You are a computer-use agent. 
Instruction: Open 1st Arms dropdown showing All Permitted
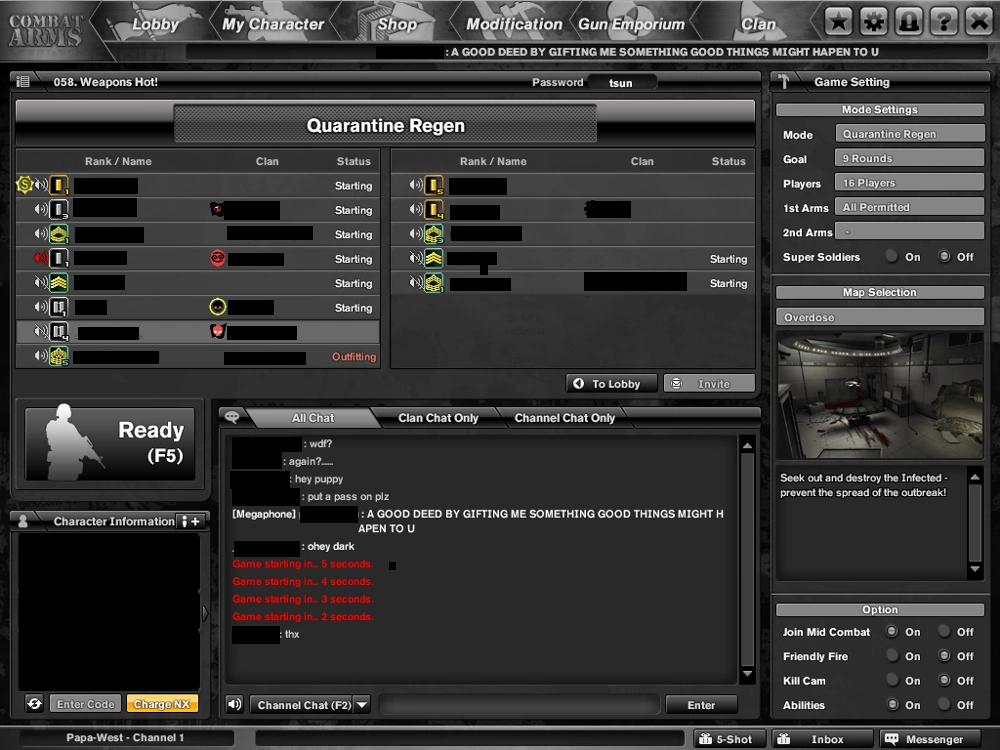pos(909,207)
